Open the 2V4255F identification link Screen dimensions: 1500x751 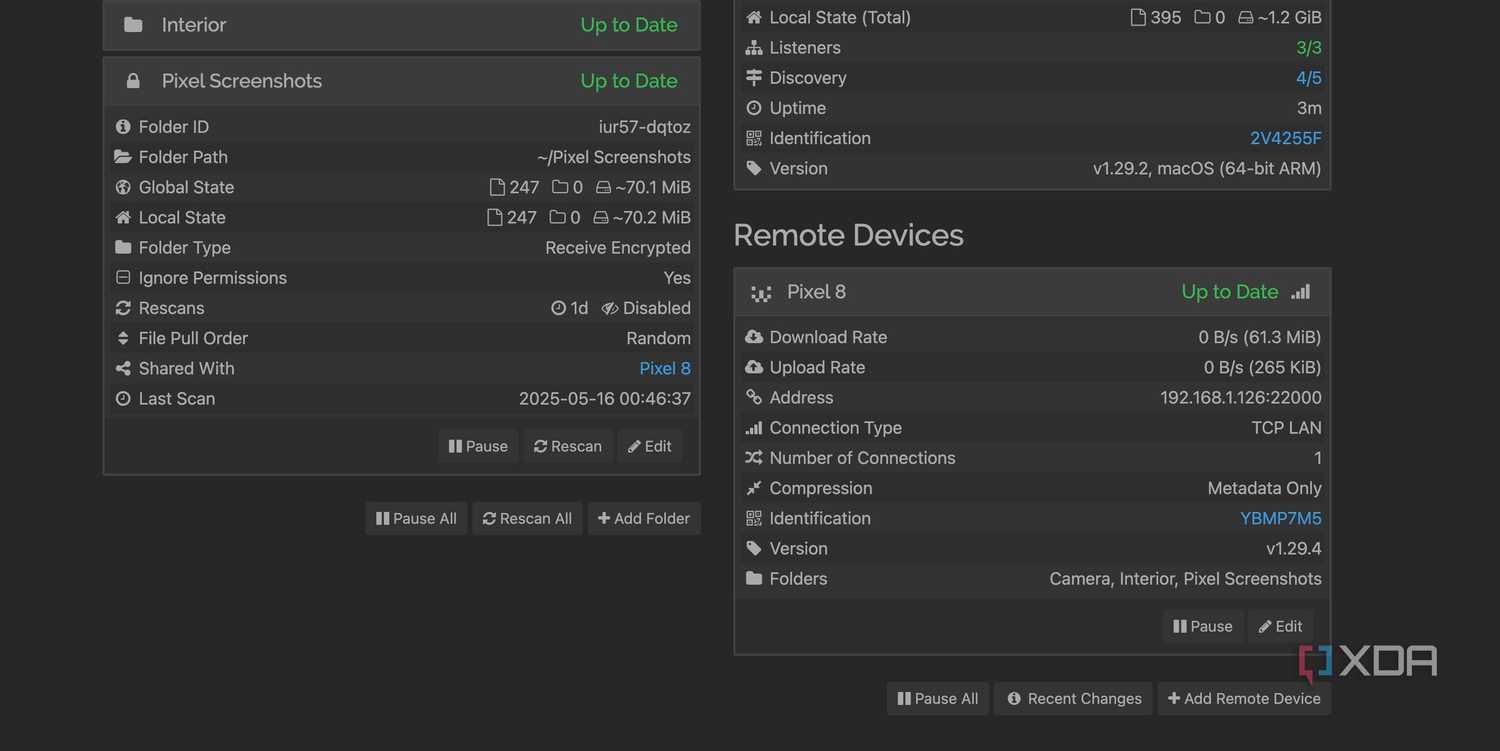(x=1286, y=138)
